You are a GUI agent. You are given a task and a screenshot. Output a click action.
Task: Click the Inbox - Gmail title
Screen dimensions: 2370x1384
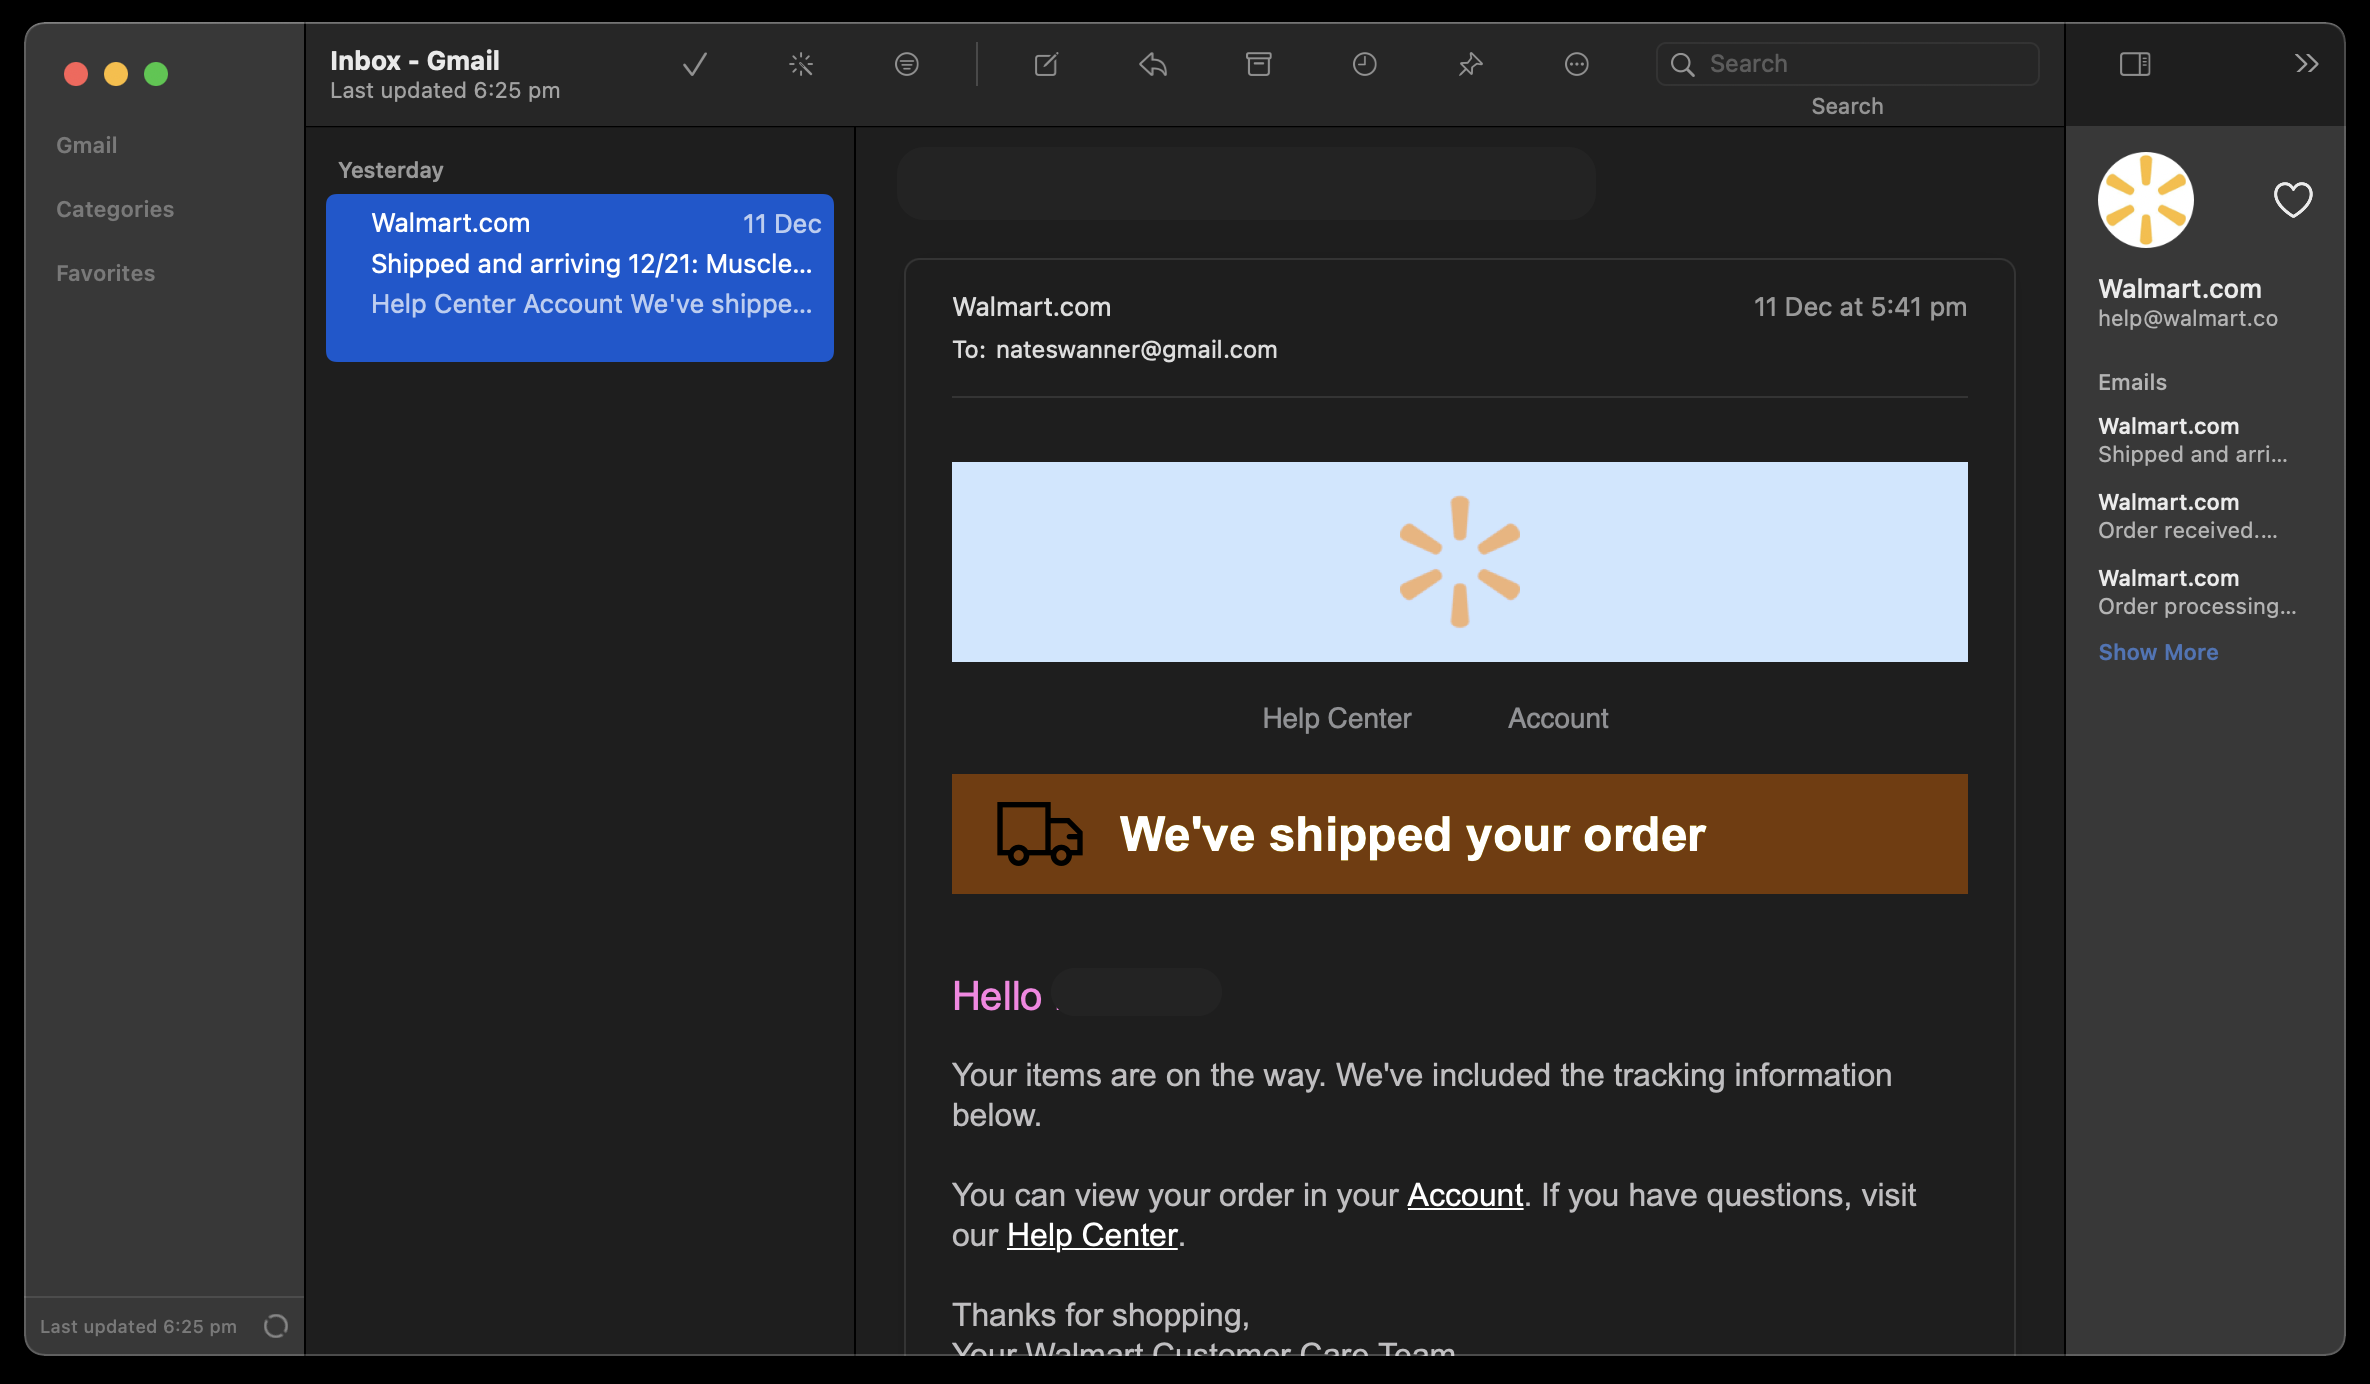[415, 61]
